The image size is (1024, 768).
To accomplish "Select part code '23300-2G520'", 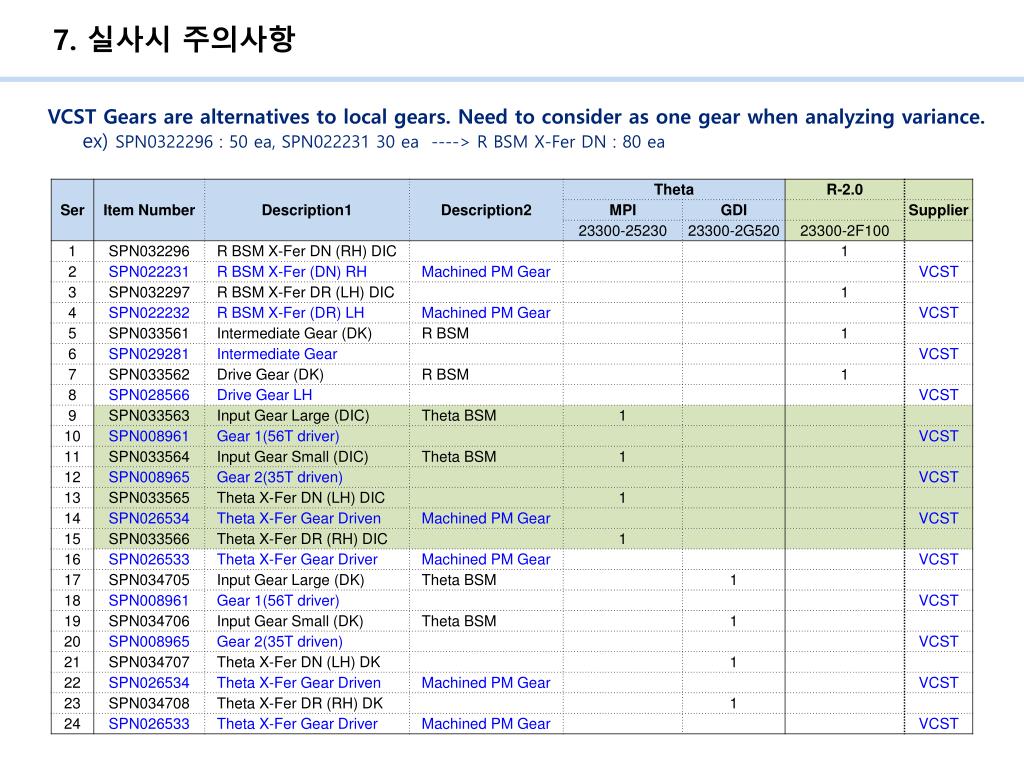I will coord(733,231).
